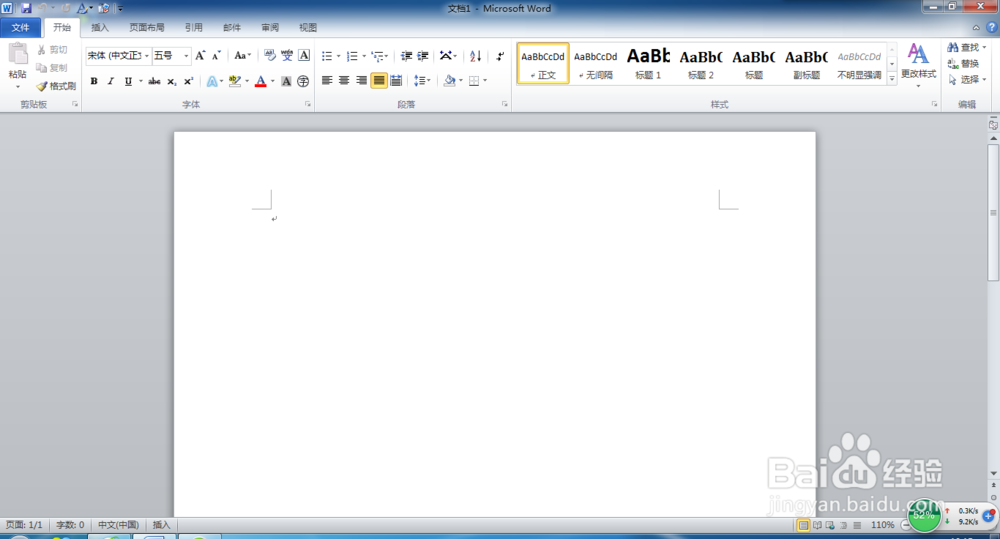Switch to the Review tab
The height and width of the screenshot is (539, 1000).
point(270,27)
